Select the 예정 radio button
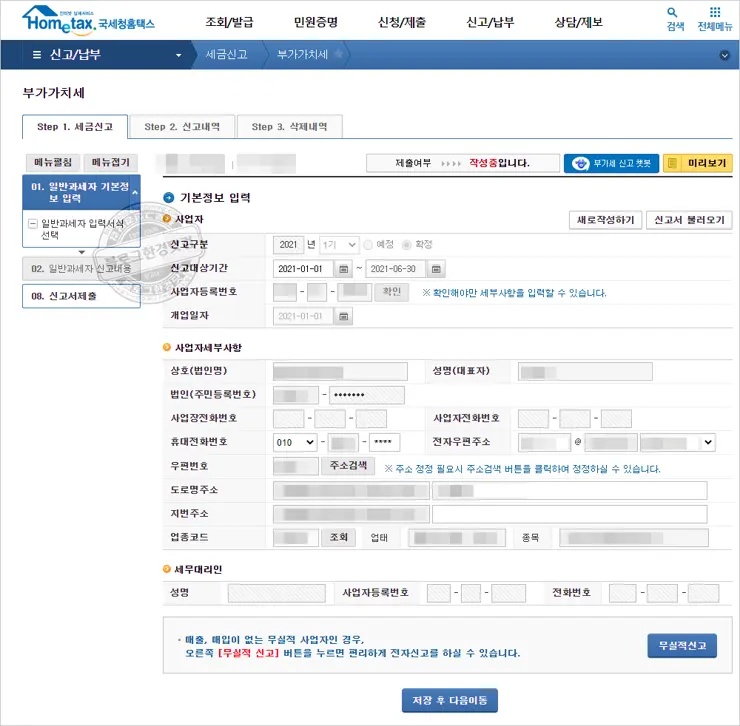Viewport: 740px width, 726px height. click(x=369, y=245)
